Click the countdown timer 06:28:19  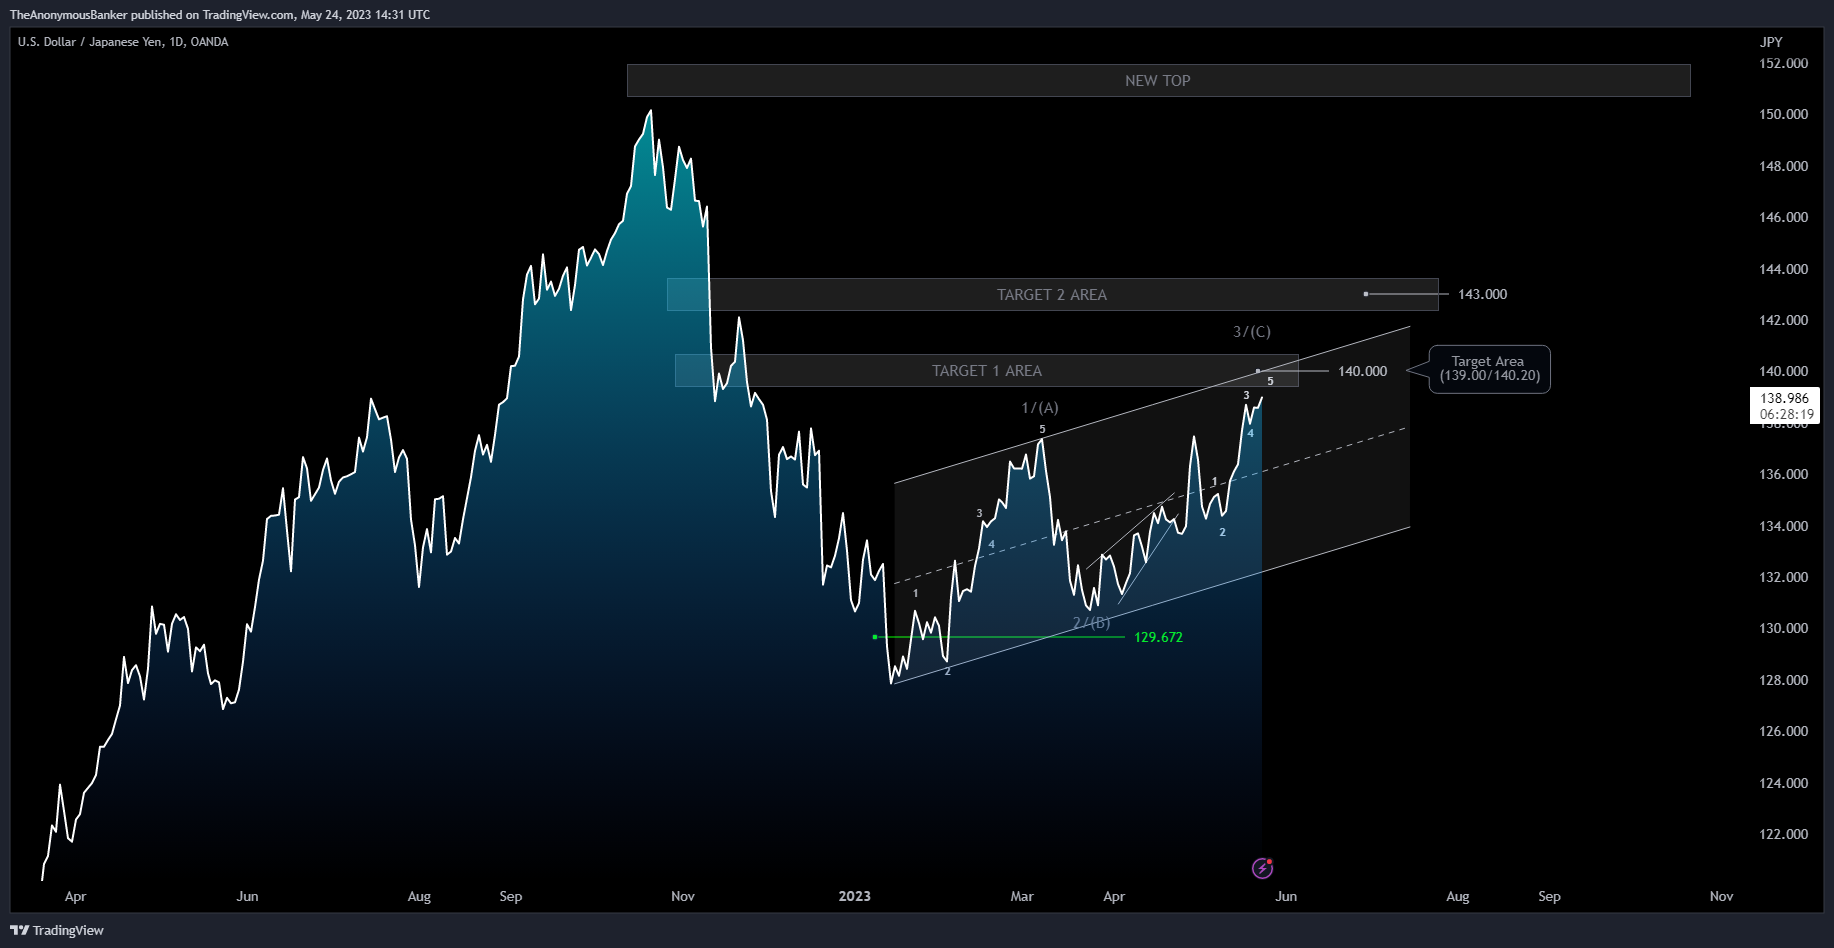pyautogui.click(x=1786, y=414)
